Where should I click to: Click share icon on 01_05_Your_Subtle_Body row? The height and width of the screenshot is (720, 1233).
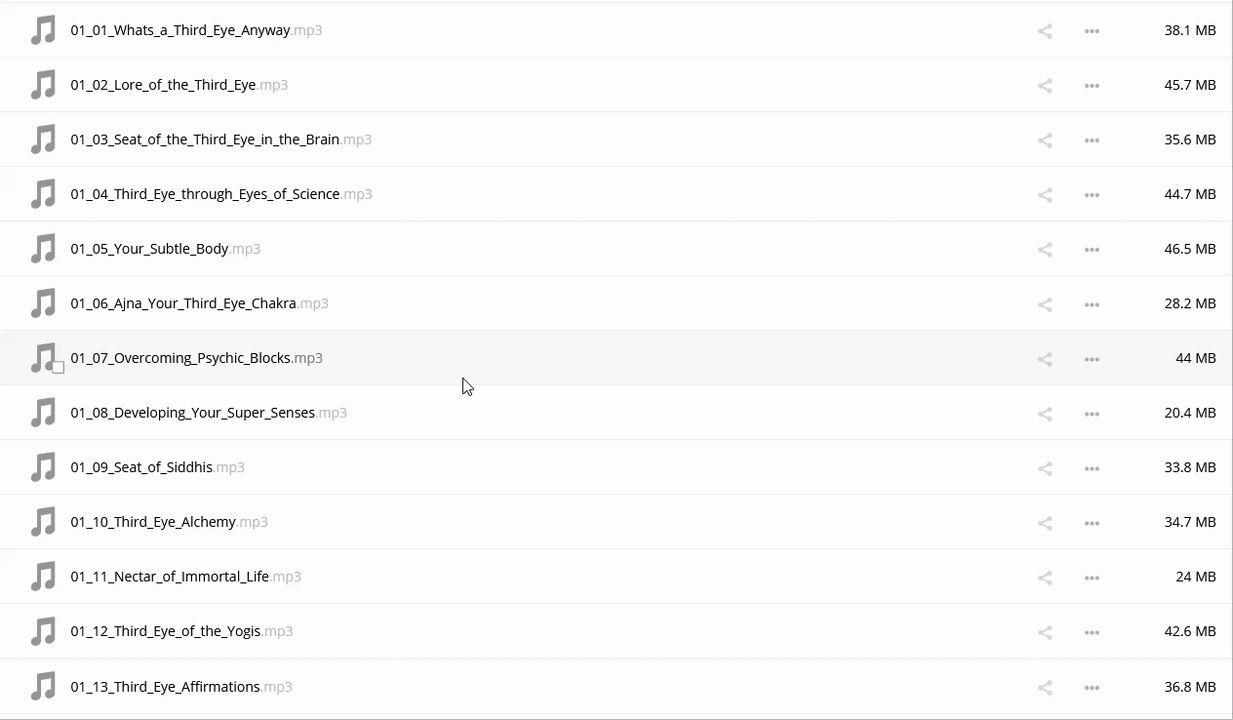(x=1045, y=249)
